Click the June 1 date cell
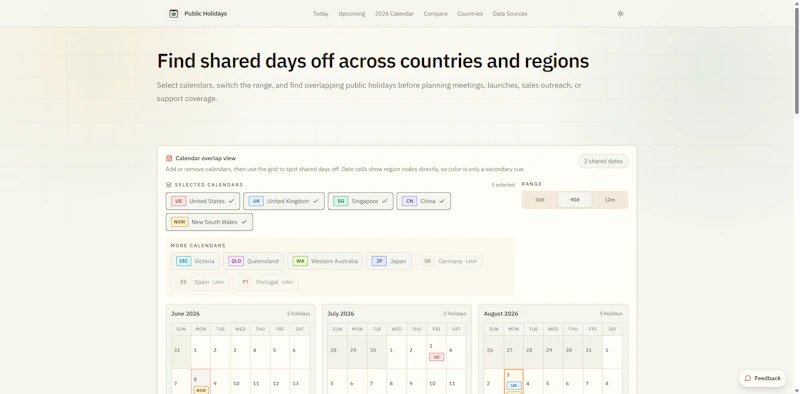The image size is (800, 394). (x=201, y=352)
